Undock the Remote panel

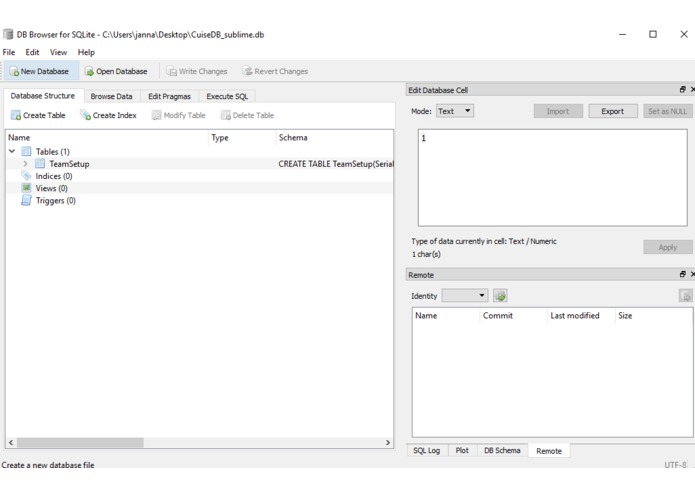(x=683, y=275)
